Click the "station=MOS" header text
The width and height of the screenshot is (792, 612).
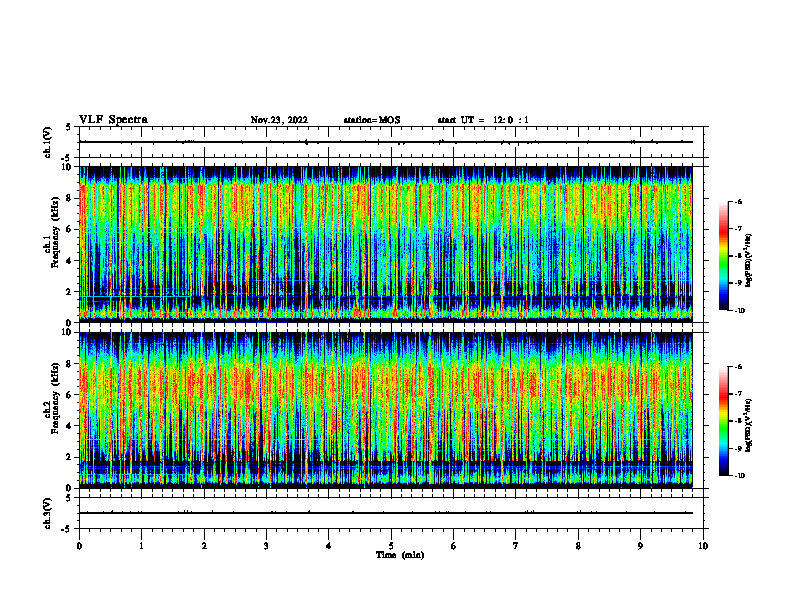[372, 120]
